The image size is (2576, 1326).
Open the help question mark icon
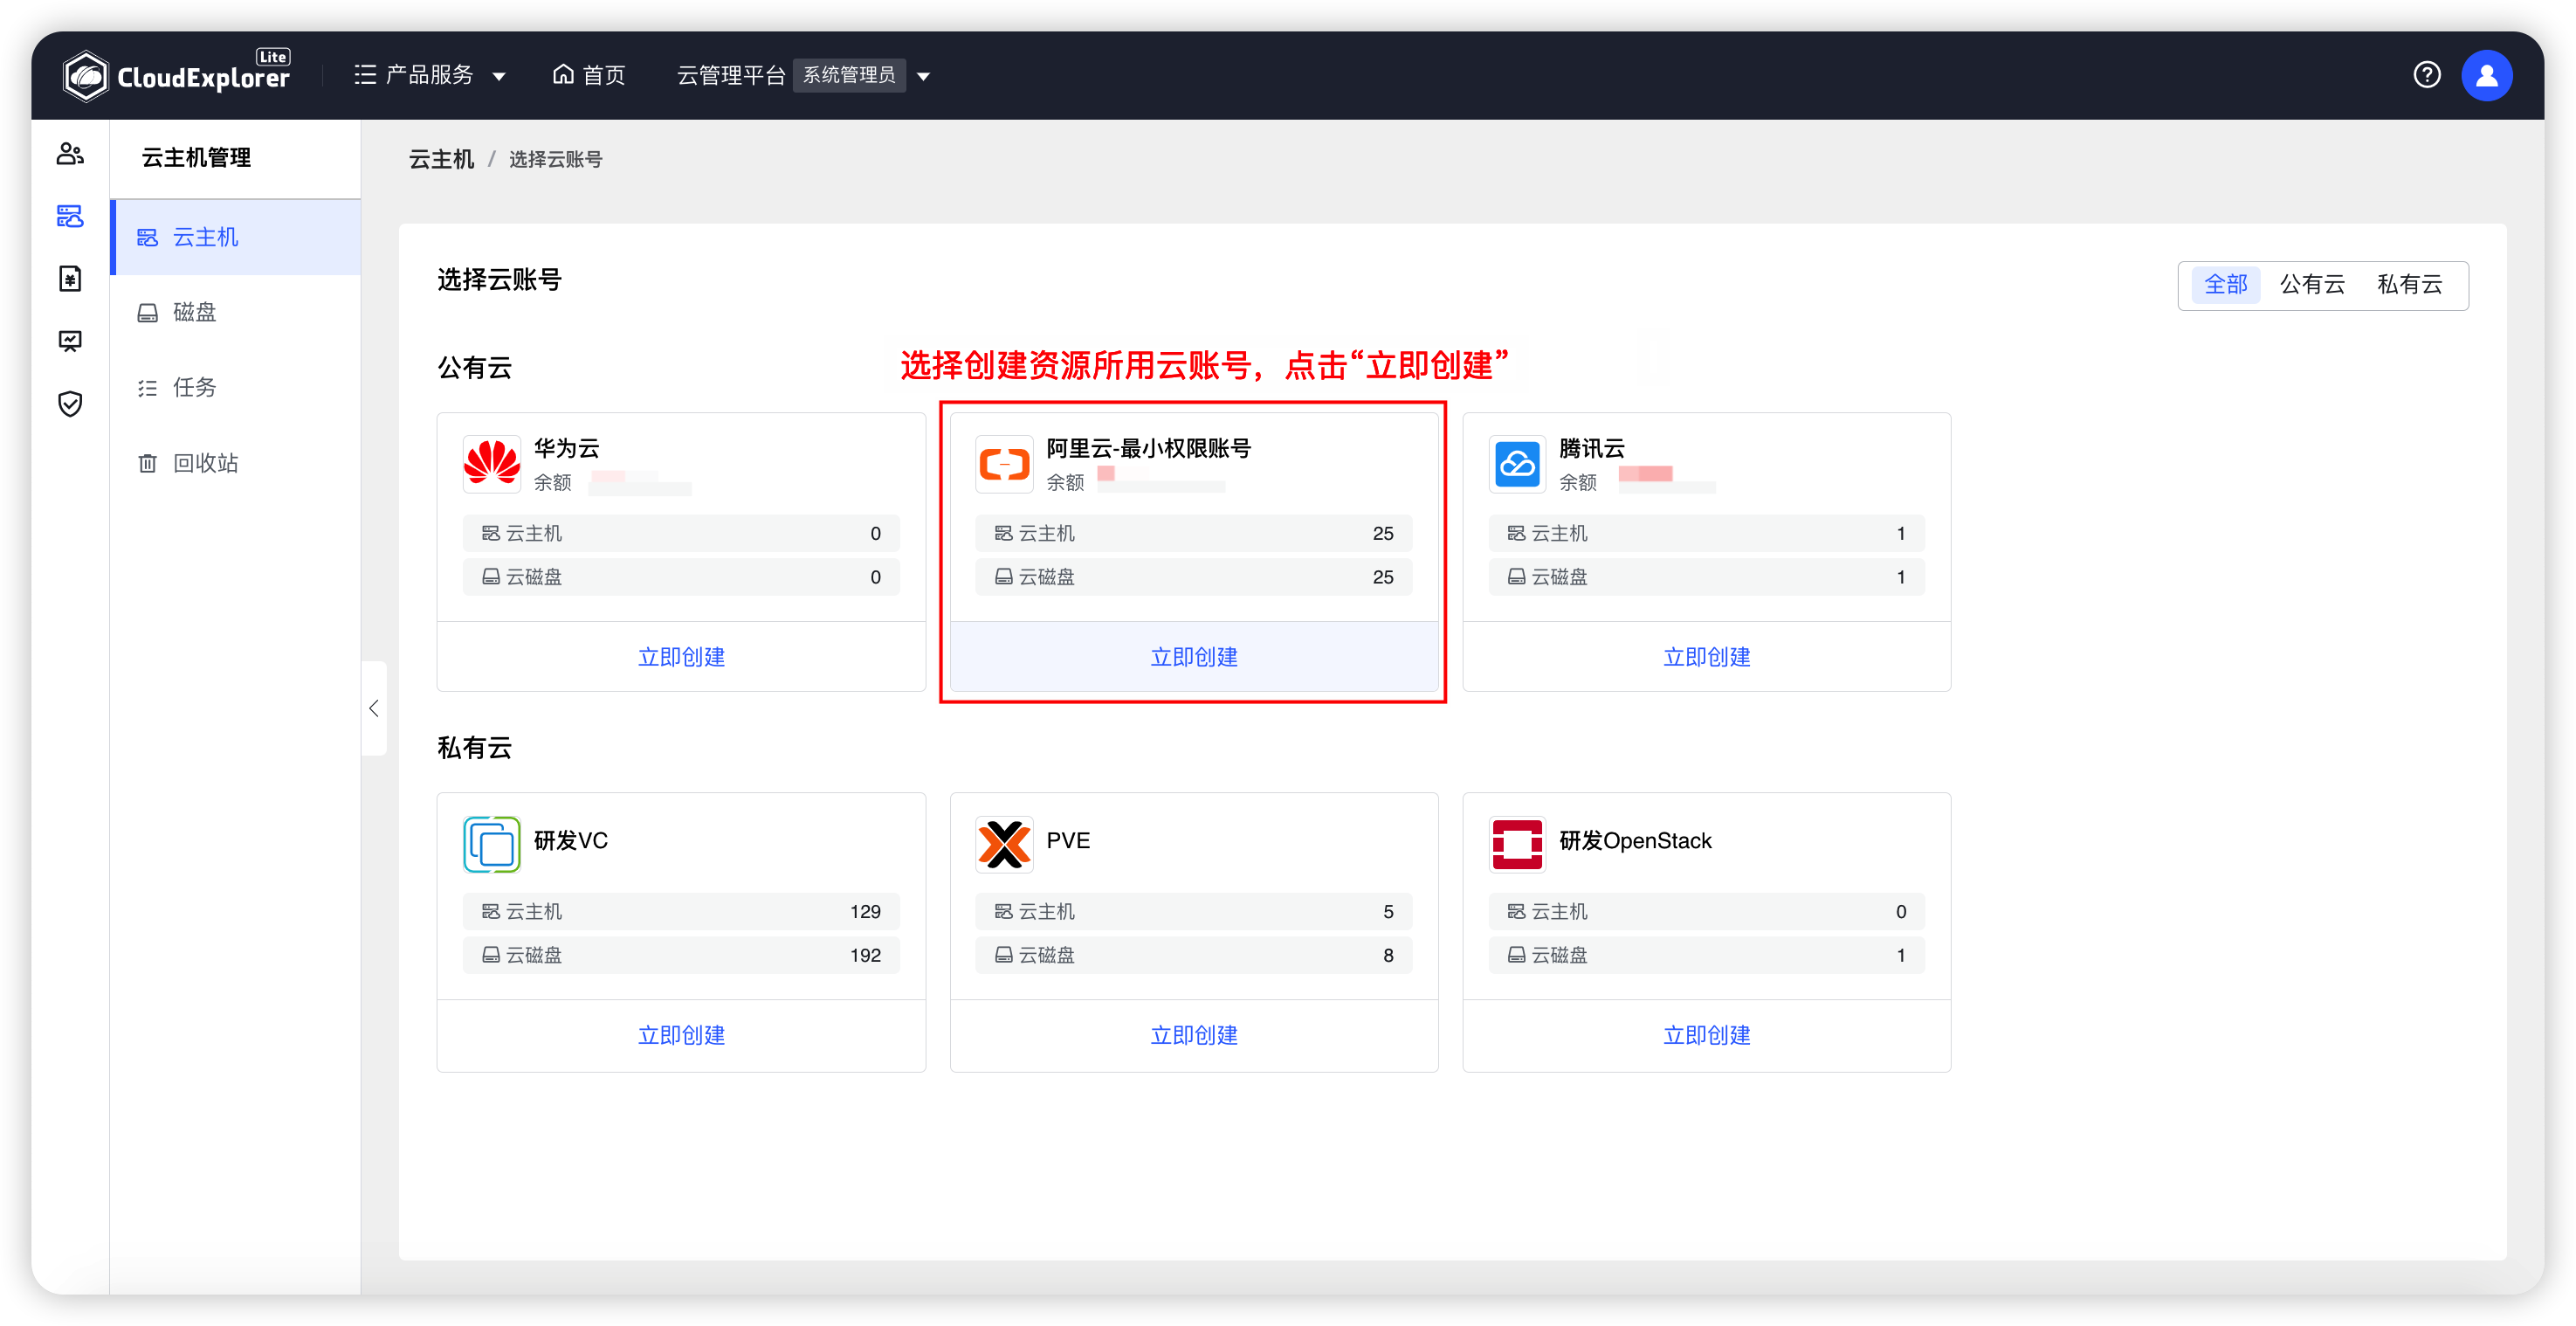tap(2427, 74)
